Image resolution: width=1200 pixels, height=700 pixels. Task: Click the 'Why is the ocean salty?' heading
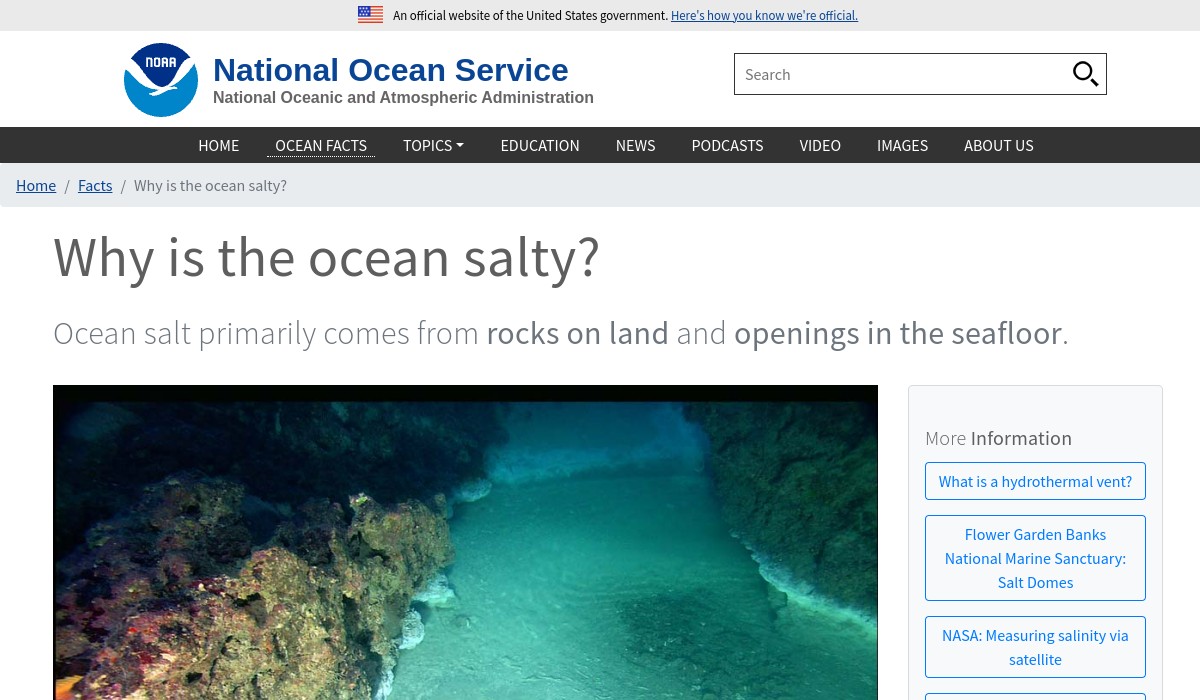pyautogui.click(x=326, y=257)
